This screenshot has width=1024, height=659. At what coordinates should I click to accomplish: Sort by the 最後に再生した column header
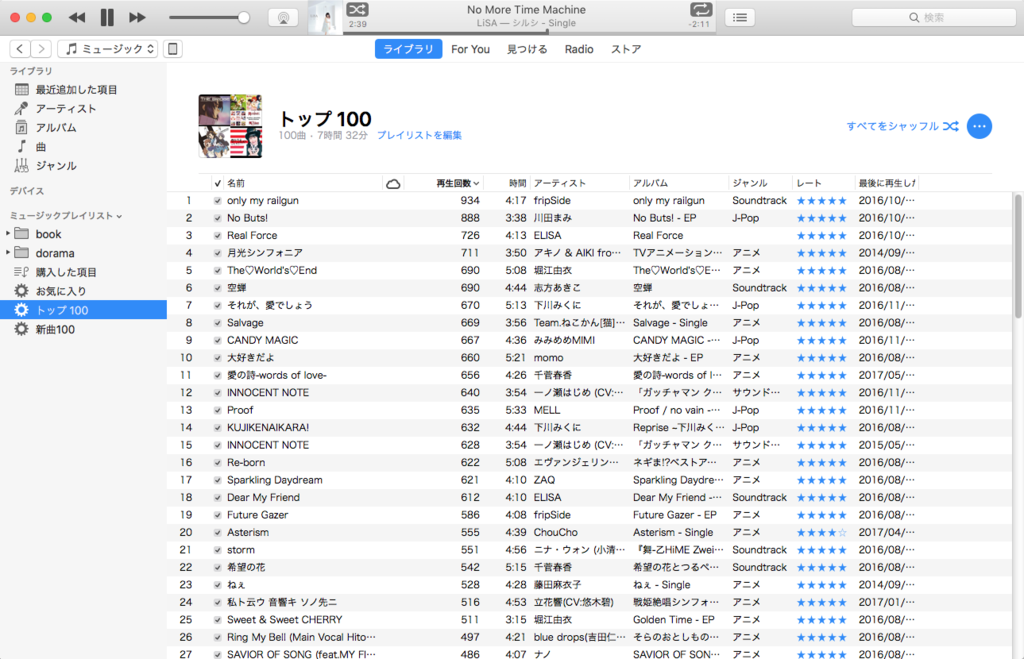point(887,183)
